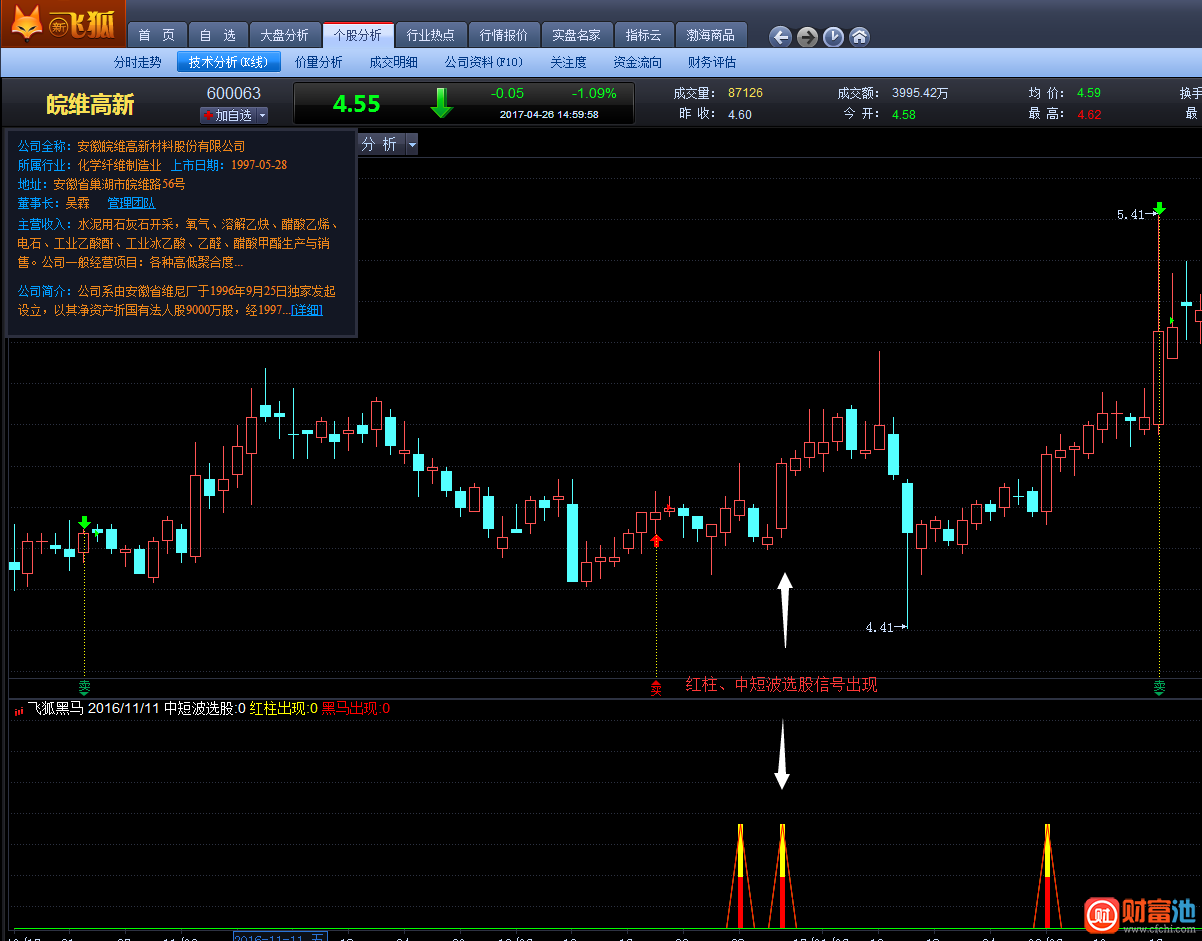
Task: Open the history clock icon
Action: (833, 37)
